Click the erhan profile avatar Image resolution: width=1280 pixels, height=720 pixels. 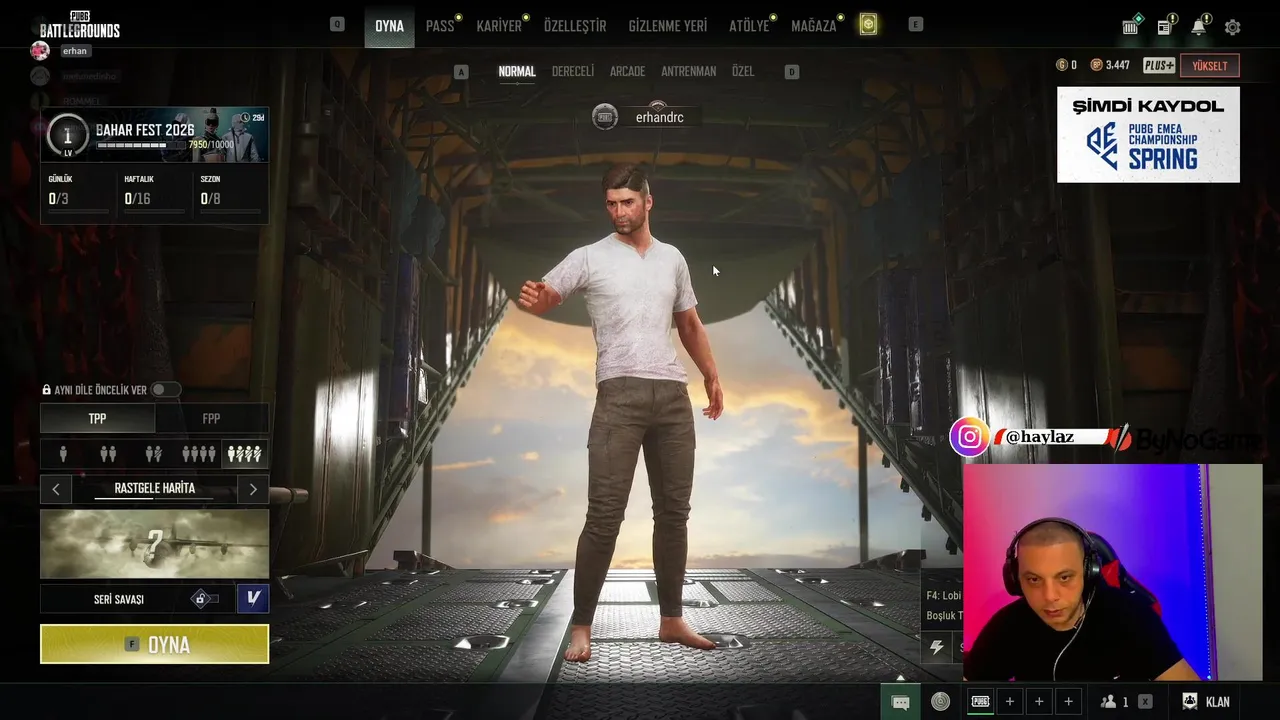tap(40, 51)
